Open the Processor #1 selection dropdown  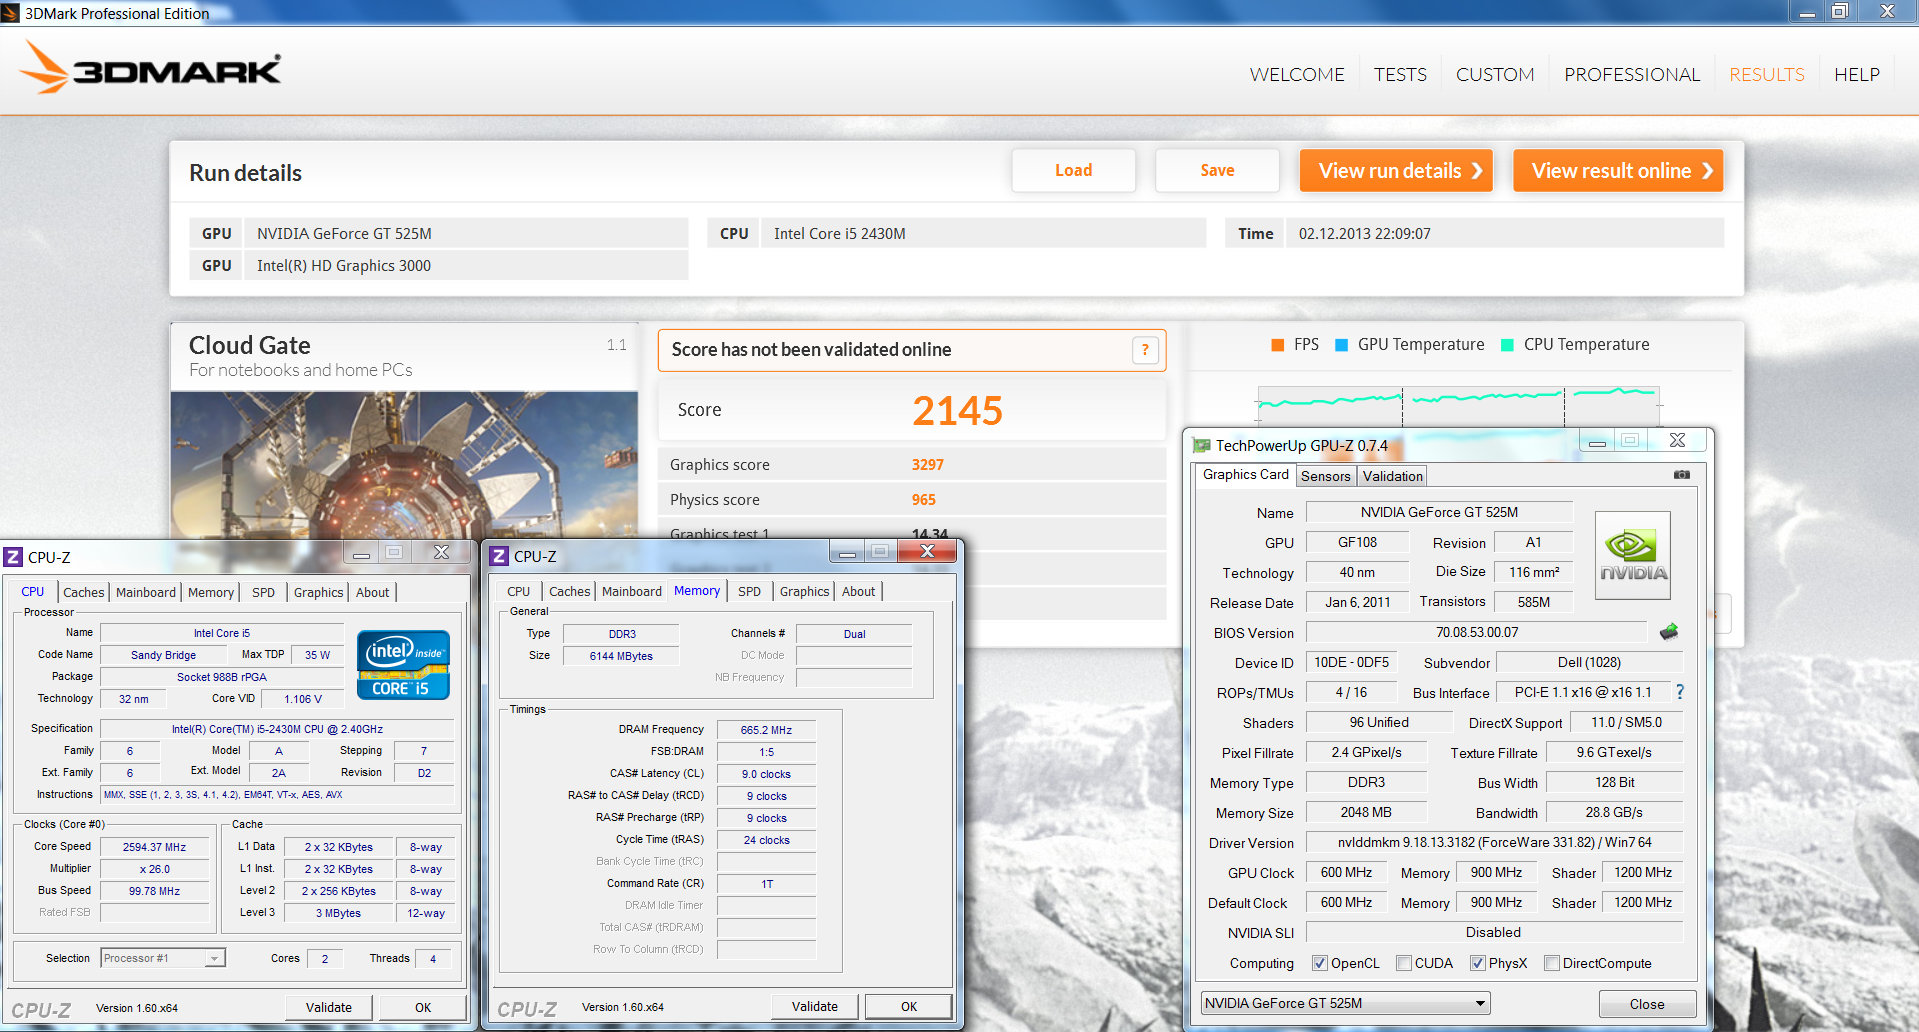point(163,958)
